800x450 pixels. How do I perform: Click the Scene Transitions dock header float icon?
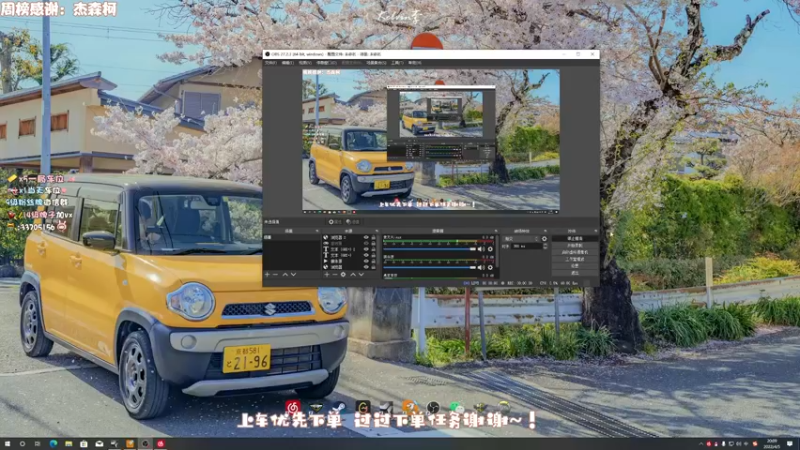[x=545, y=231]
